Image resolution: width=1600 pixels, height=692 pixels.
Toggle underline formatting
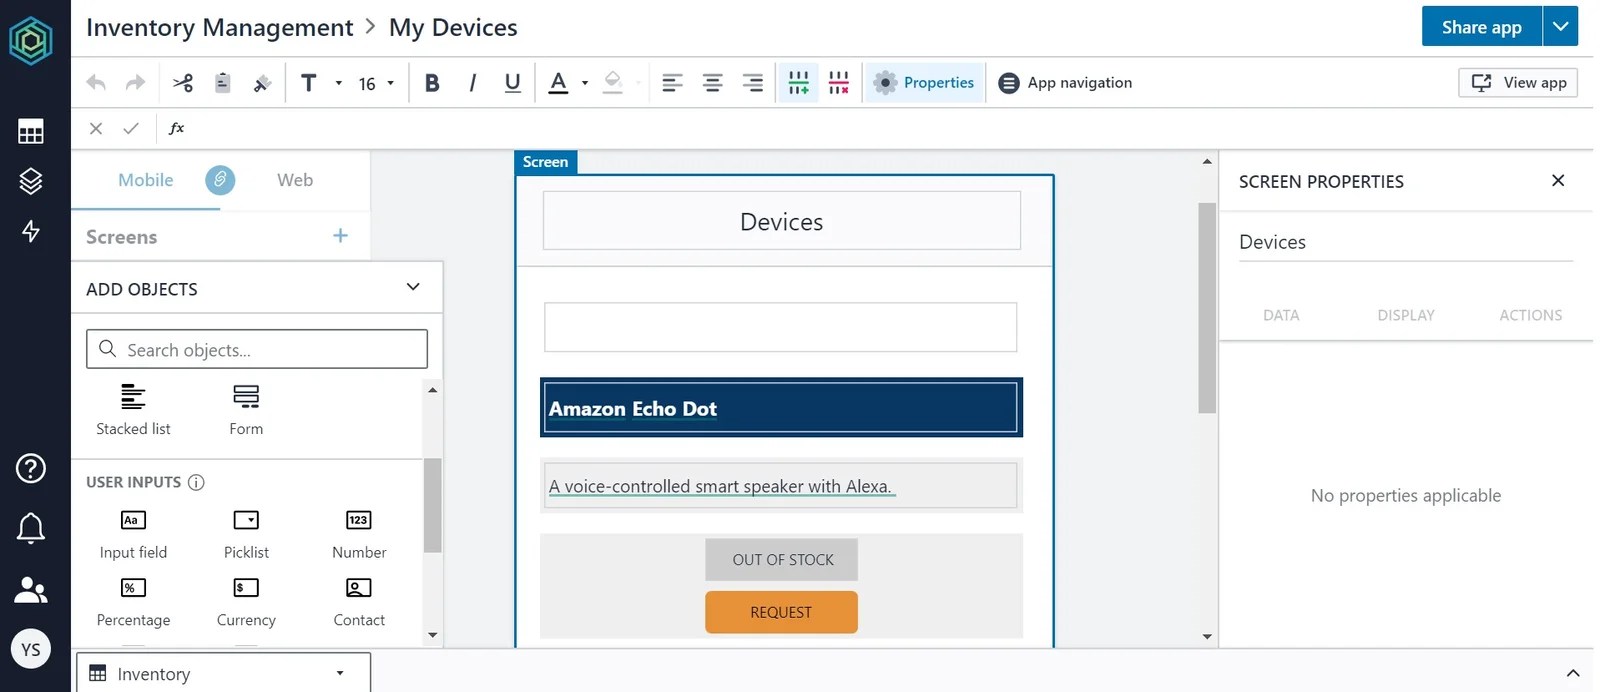(x=512, y=83)
